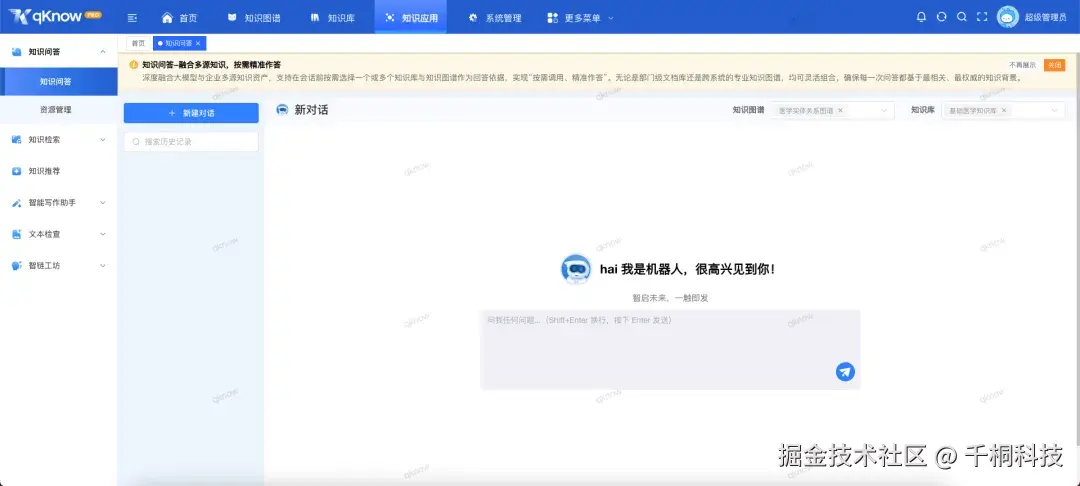Open 知识推荐 sidebar item
This screenshot has width=1080, height=486.
[59, 171]
